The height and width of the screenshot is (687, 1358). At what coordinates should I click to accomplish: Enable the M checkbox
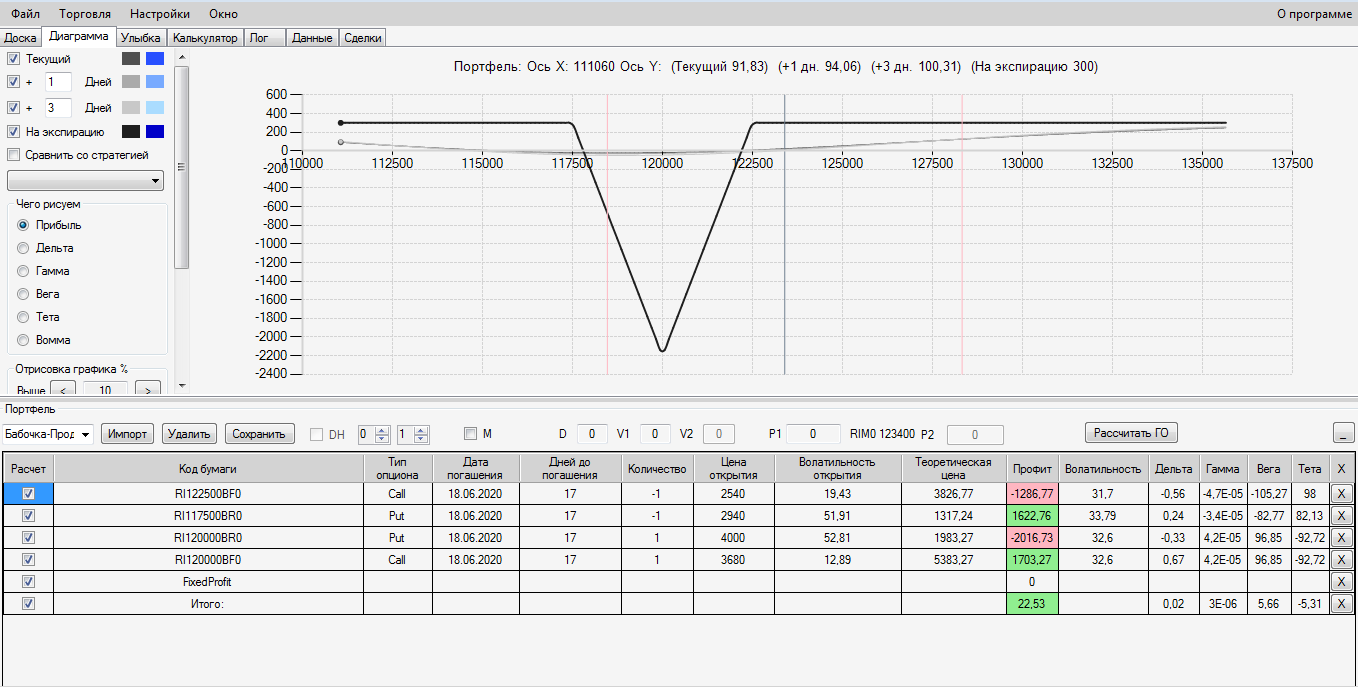(471, 434)
